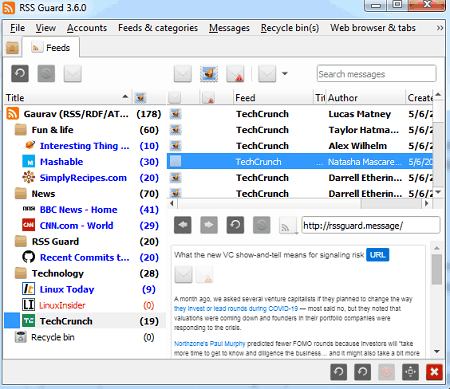Viewport: 450px width, 389px height.
Task: Select the Taylor Hatmaker message row
Action: click(x=300, y=130)
